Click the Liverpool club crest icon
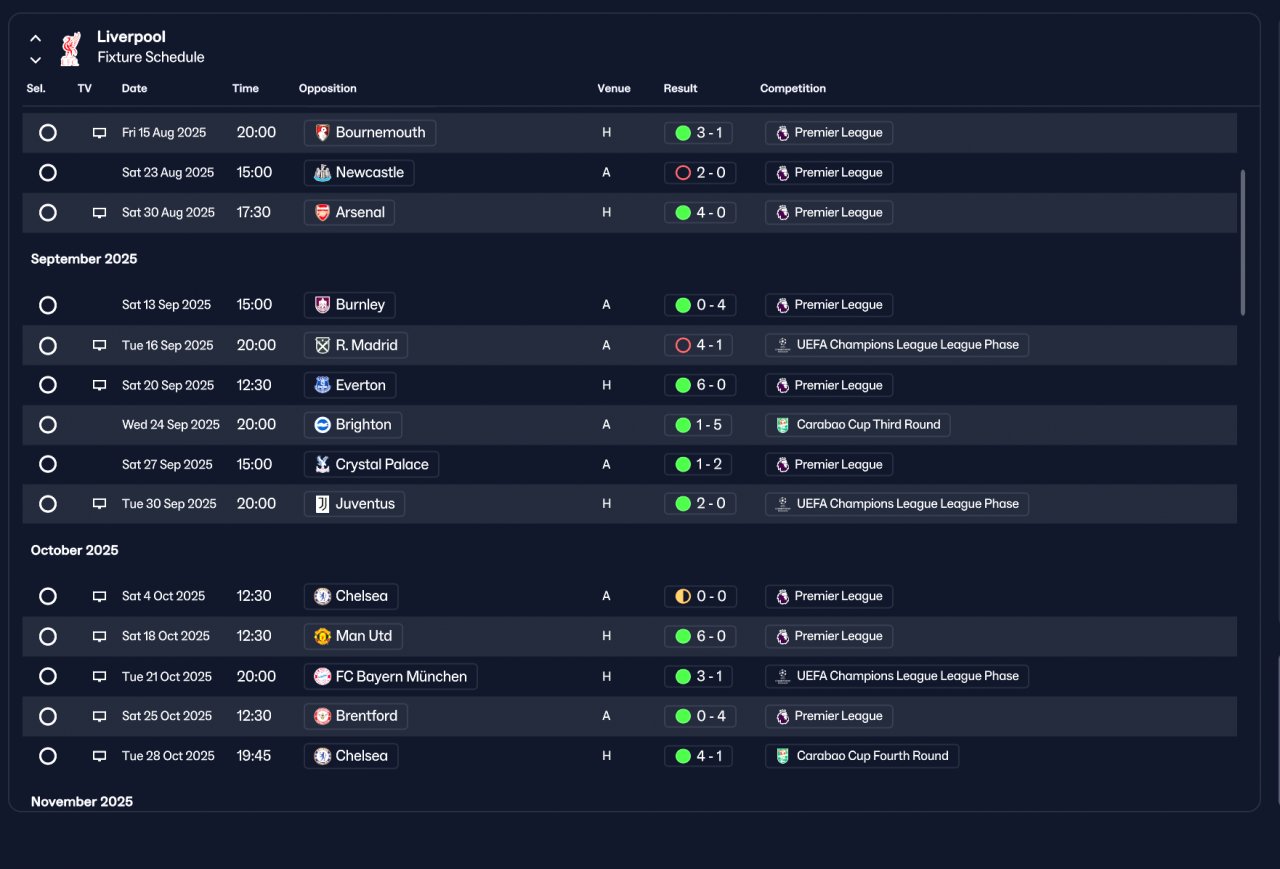The image size is (1280, 869). pos(70,48)
